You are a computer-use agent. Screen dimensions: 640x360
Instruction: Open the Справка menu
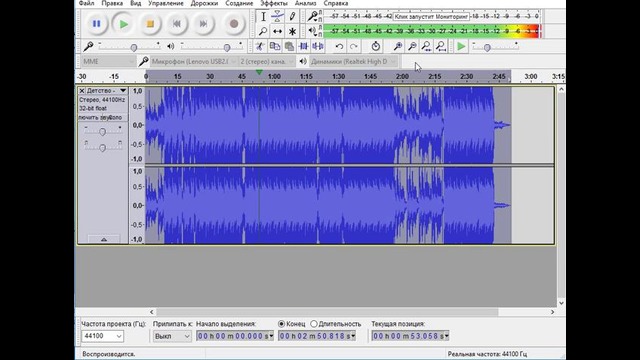[x=336, y=3]
